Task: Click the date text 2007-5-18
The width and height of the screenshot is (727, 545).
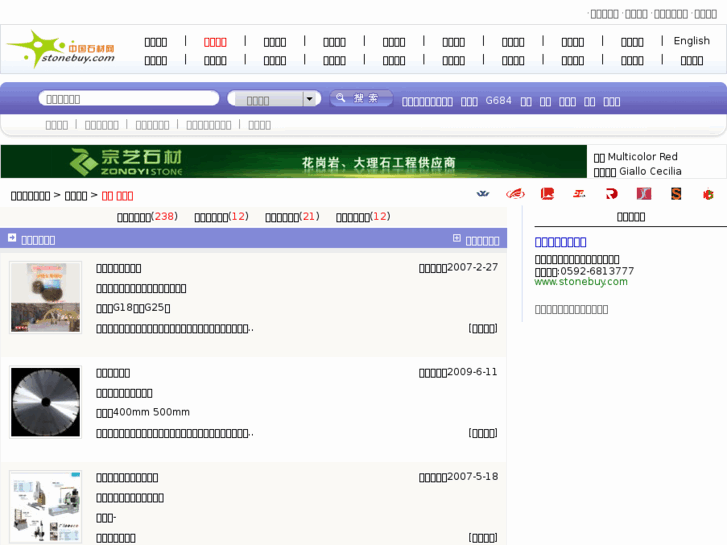Action: [x=473, y=477]
